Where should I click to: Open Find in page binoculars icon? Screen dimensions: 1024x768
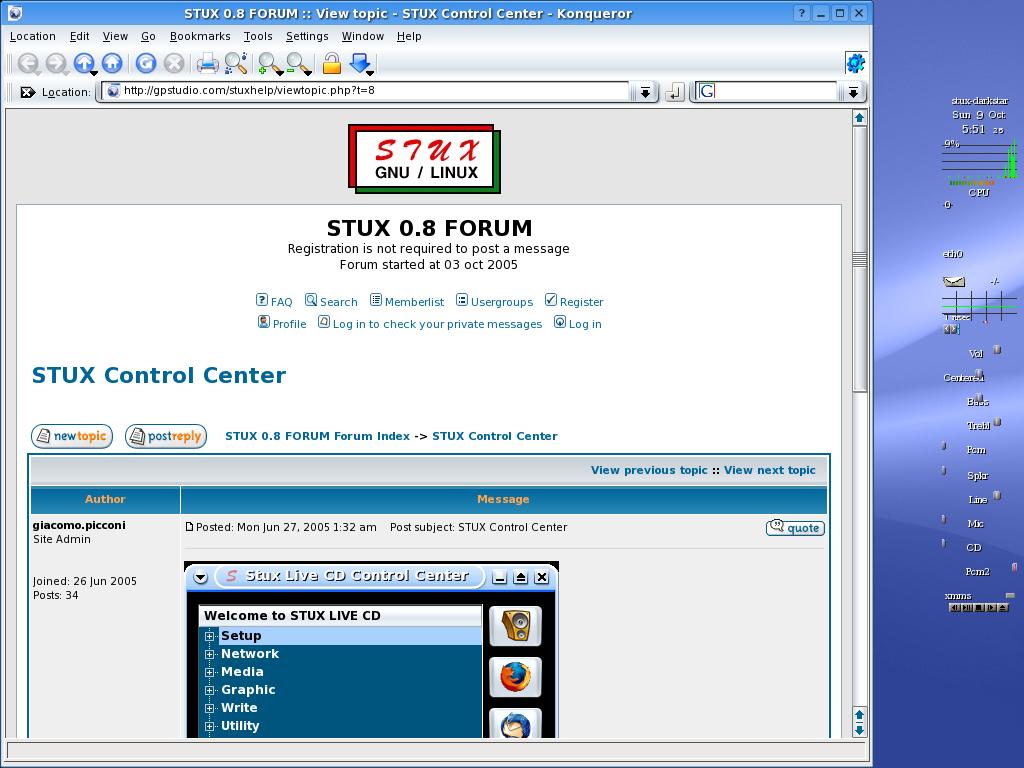(236, 63)
